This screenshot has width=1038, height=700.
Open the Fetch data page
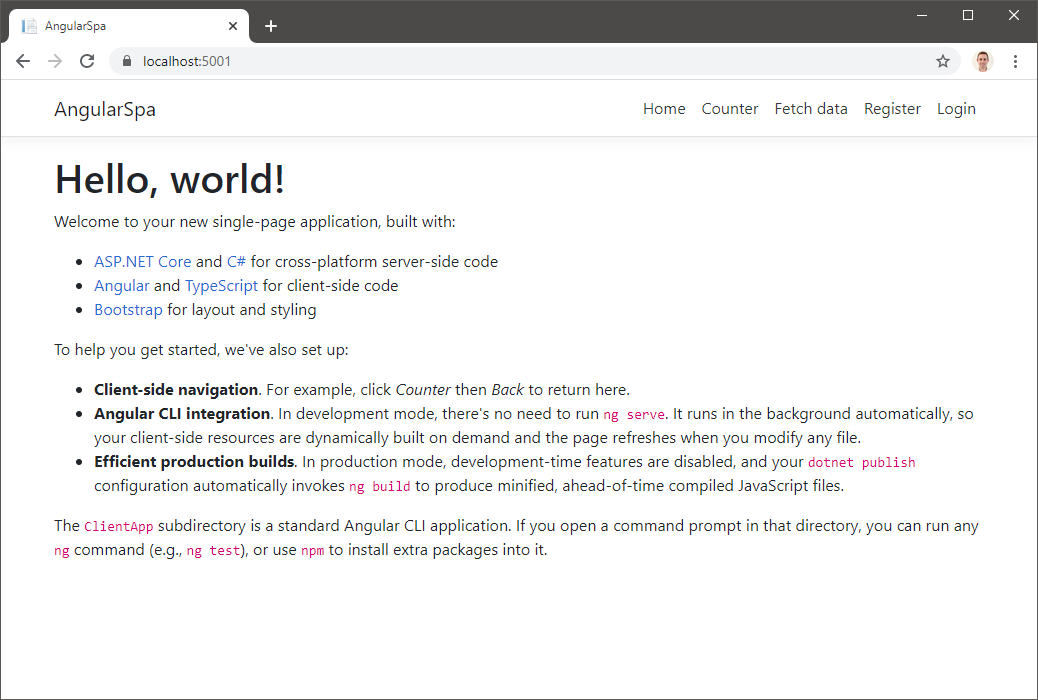pos(810,108)
